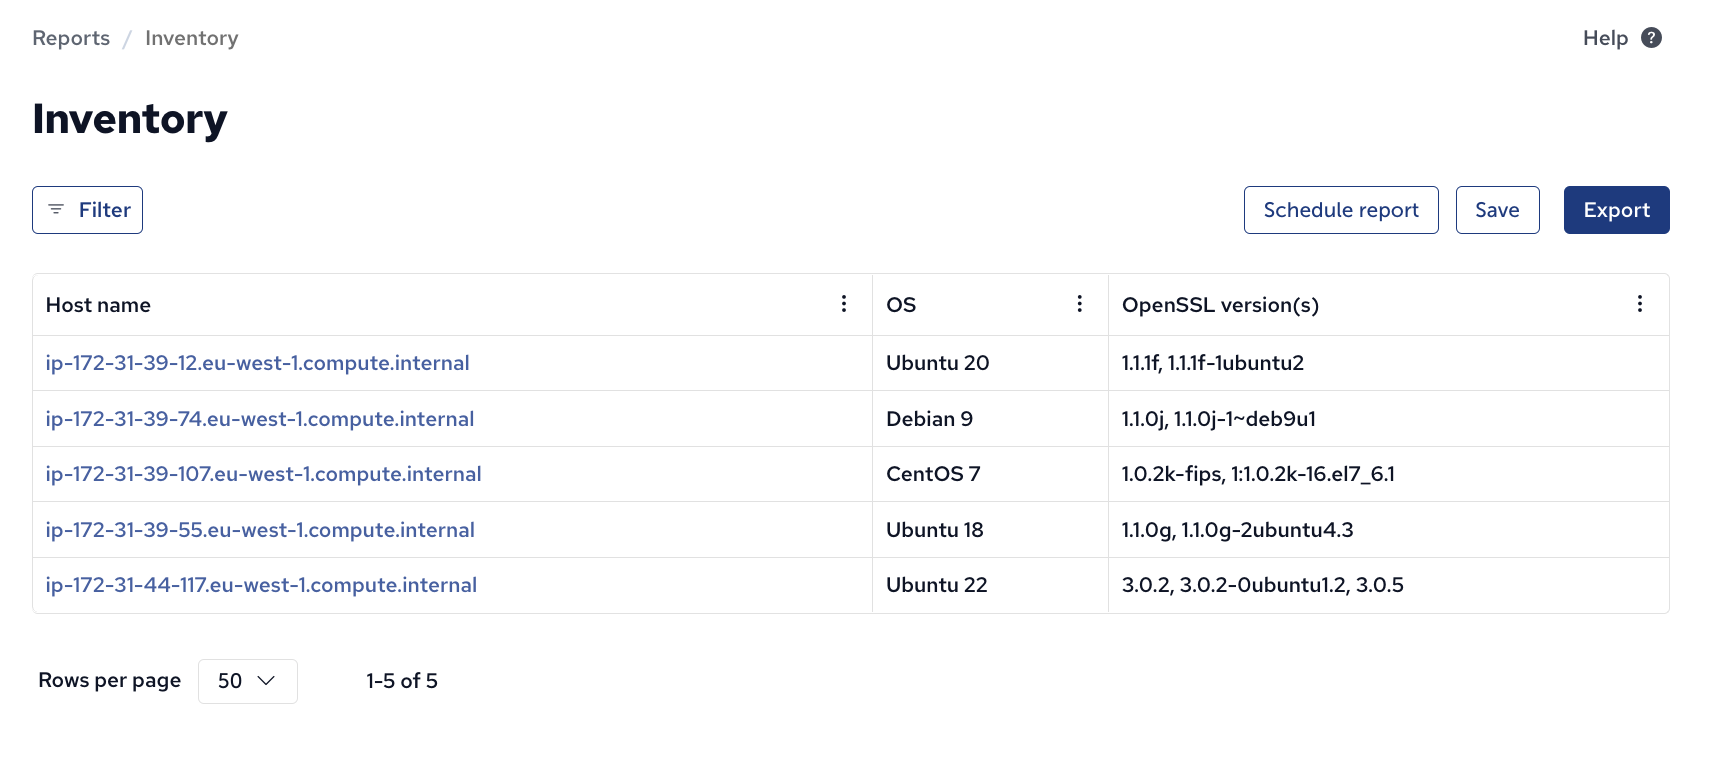Click the Host name column header

(98, 305)
